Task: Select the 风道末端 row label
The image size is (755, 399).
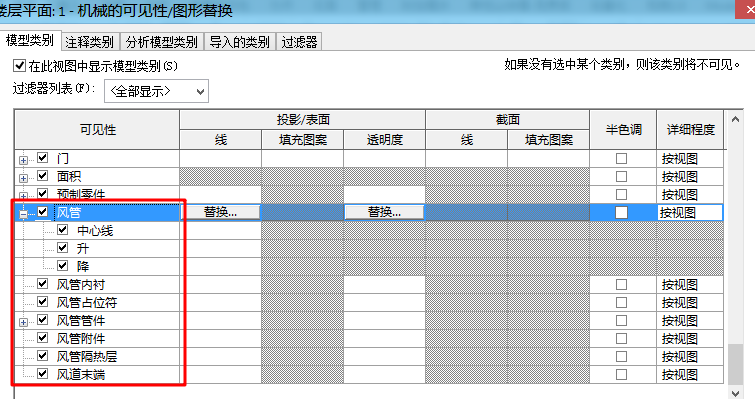Action: [80, 374]
